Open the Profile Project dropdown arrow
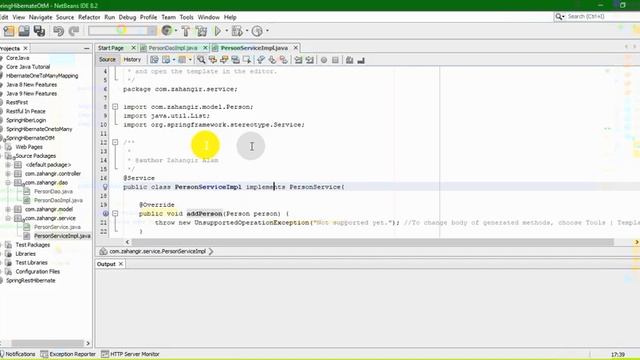This screenshot has height=360, width=640. point(267,31)
